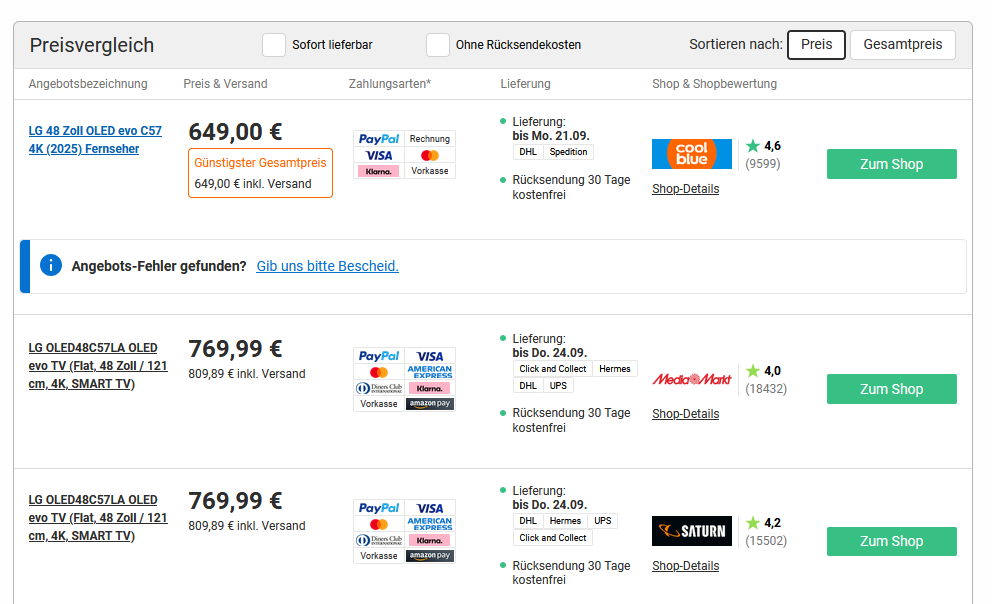Viewport: 992px width, 604px height.
Task: Click the Amazon Pay icon in MediaMarkt offer
Action: (430, 404)
